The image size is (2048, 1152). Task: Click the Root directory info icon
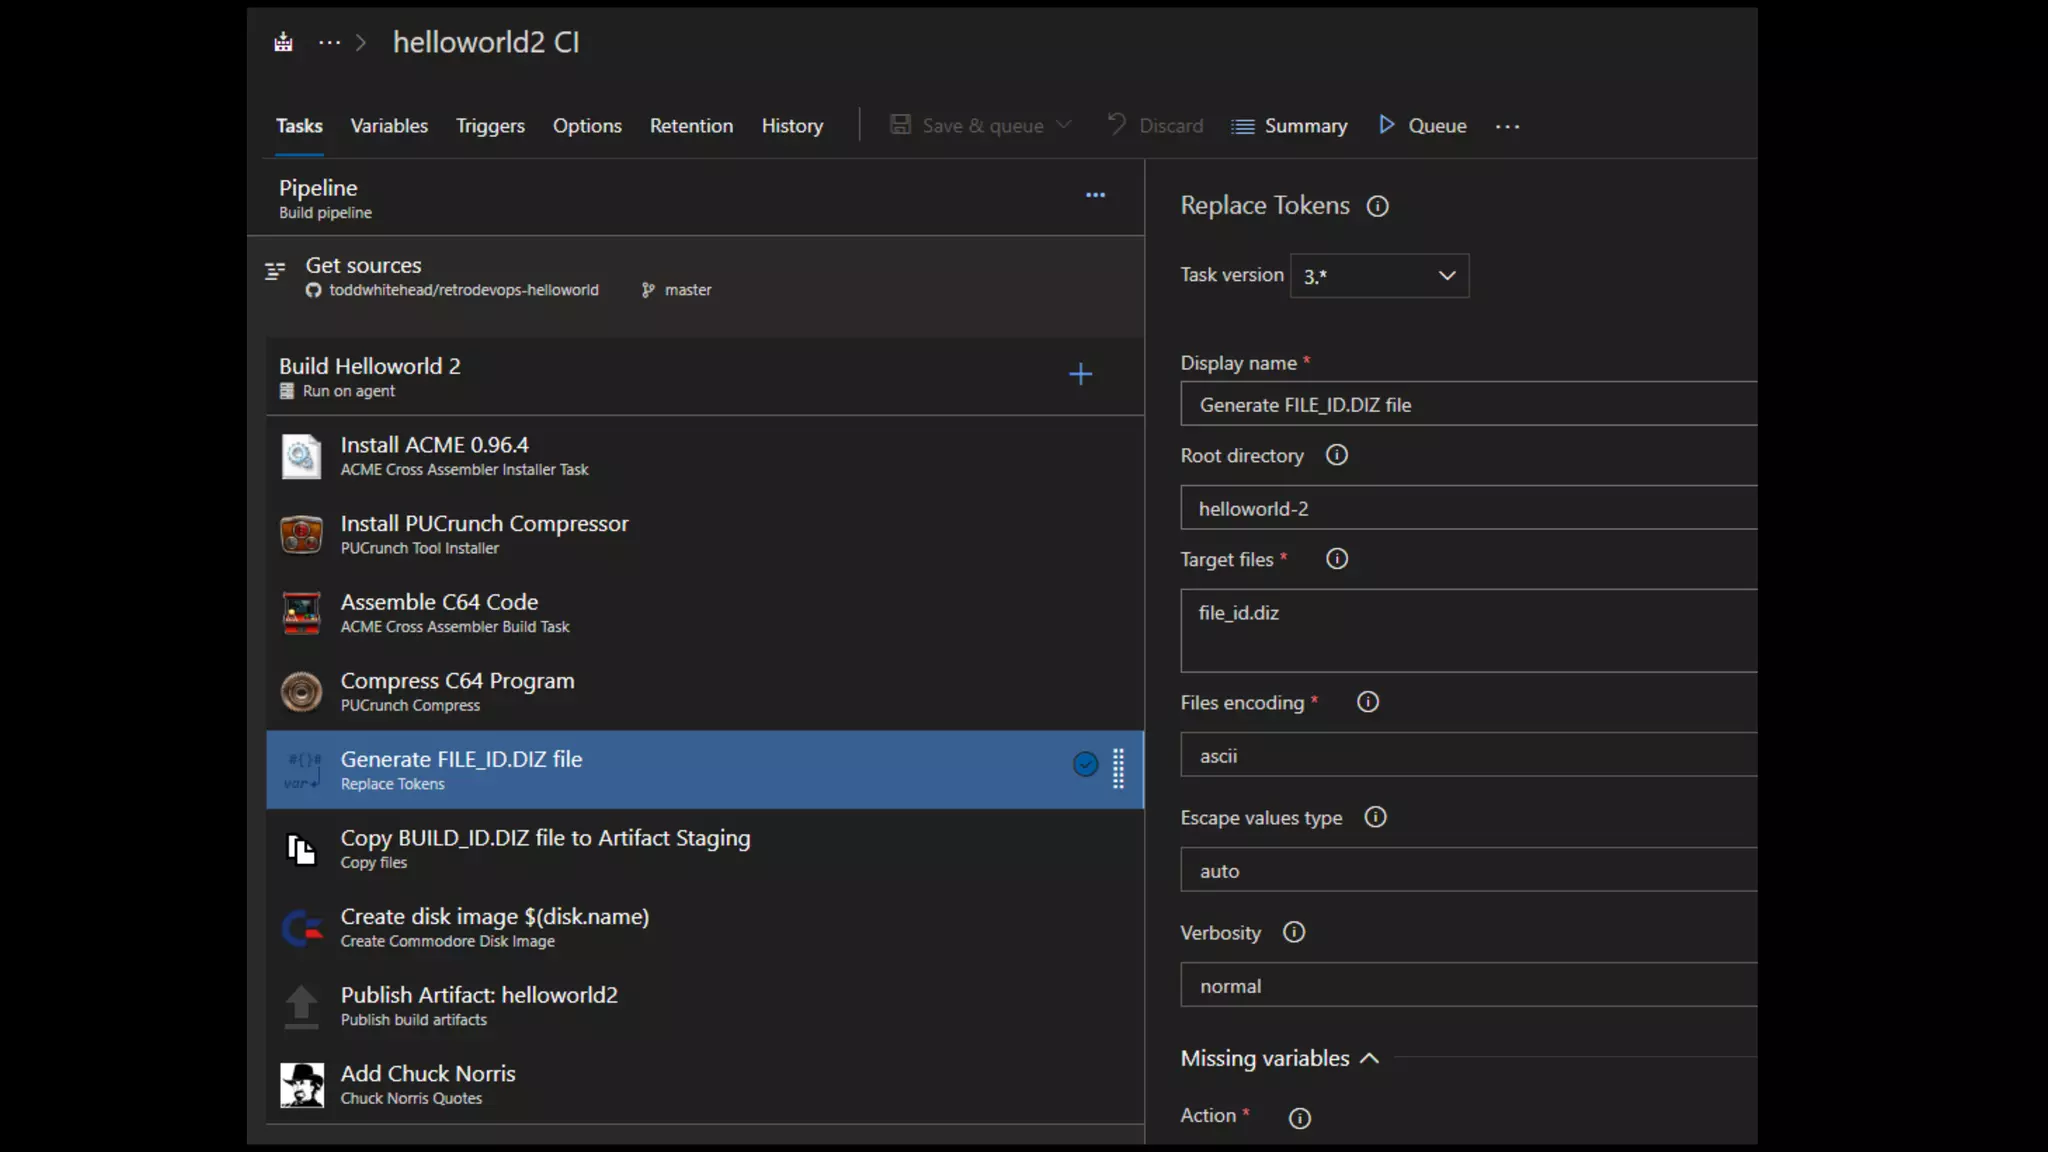(1336, 455)
